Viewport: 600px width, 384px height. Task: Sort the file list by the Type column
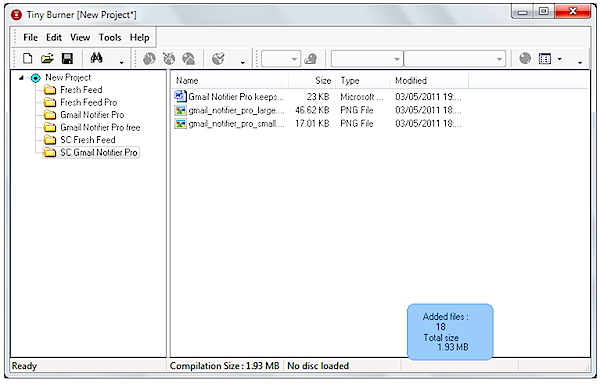[363, 81]
